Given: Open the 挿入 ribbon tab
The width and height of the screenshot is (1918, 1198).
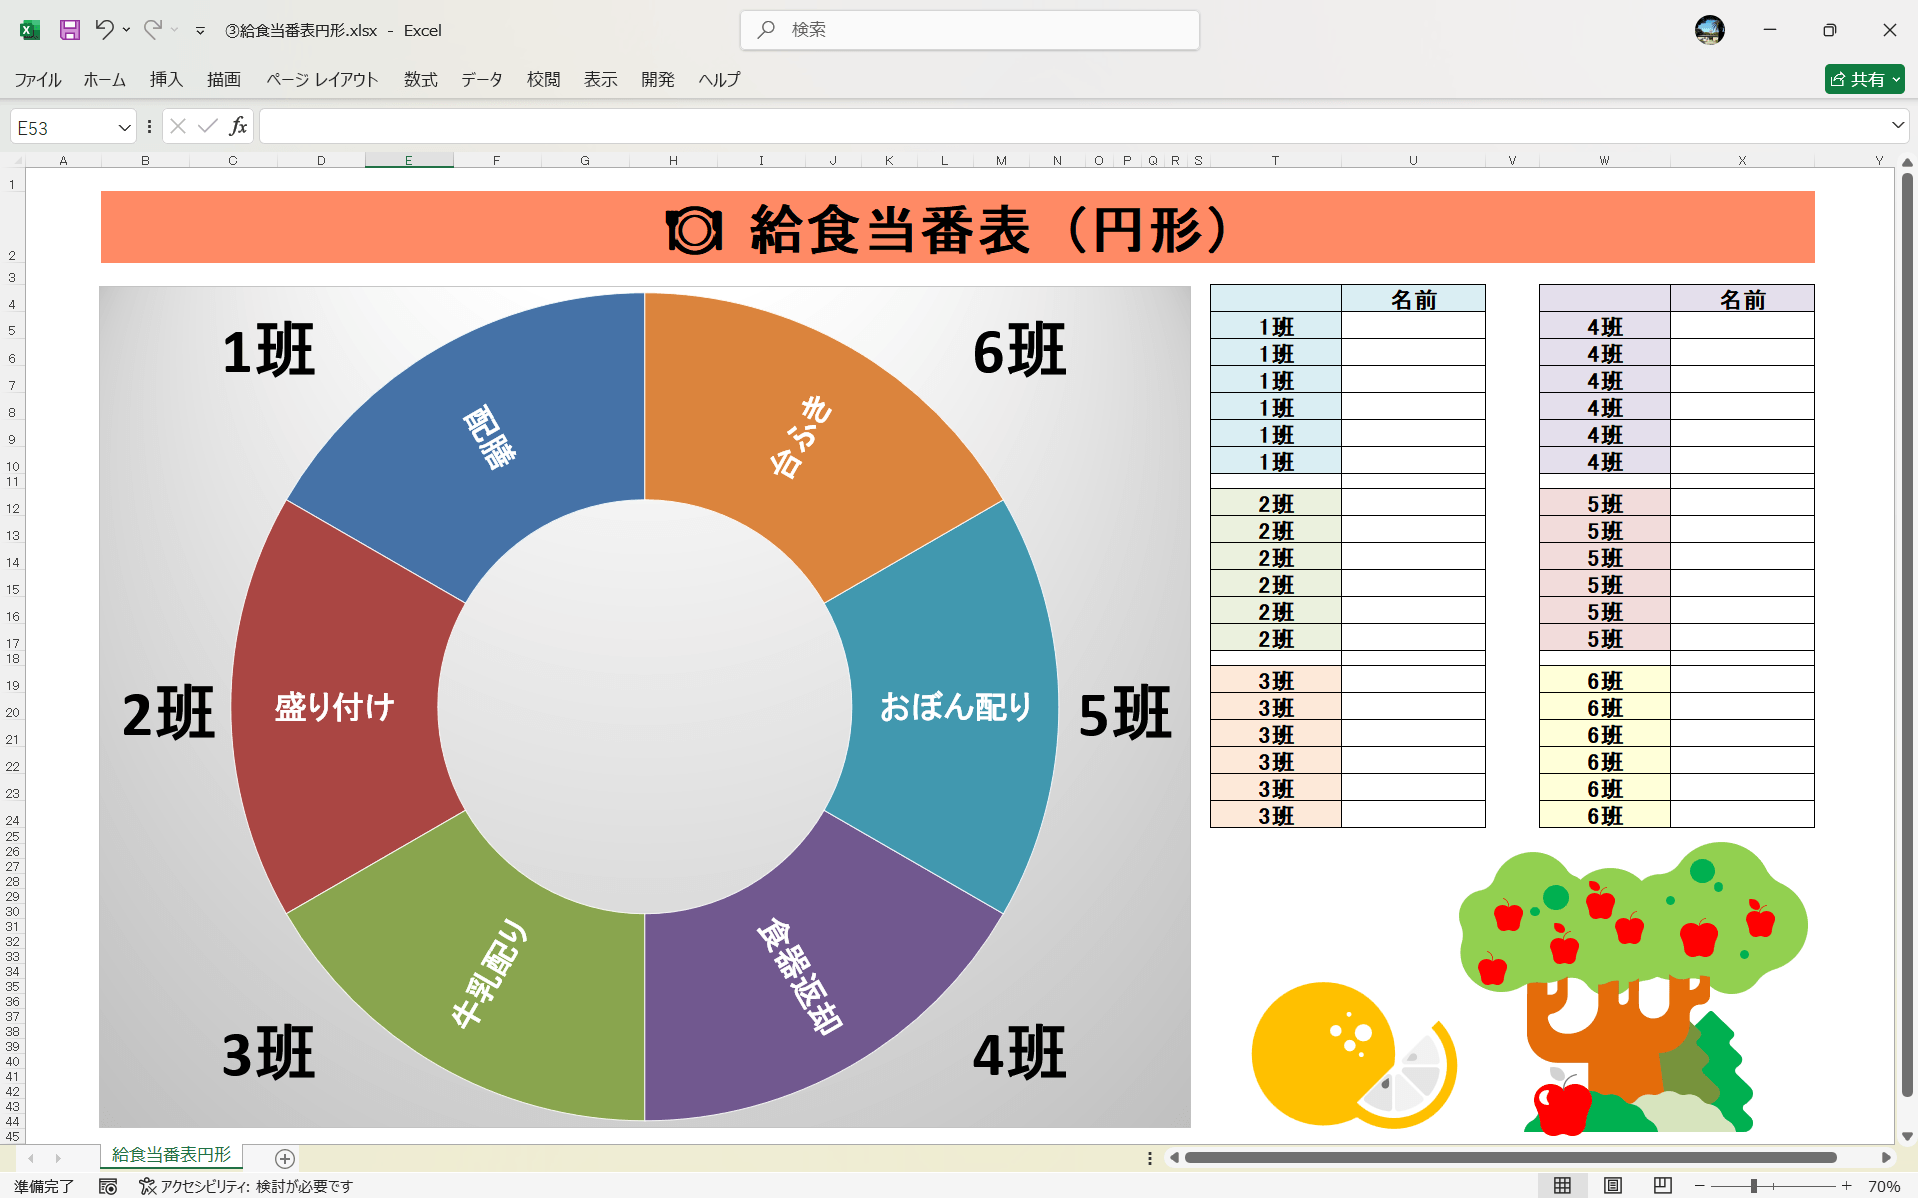Looking at the screenshot, I should pyautogui.click(x=166, y=79).
